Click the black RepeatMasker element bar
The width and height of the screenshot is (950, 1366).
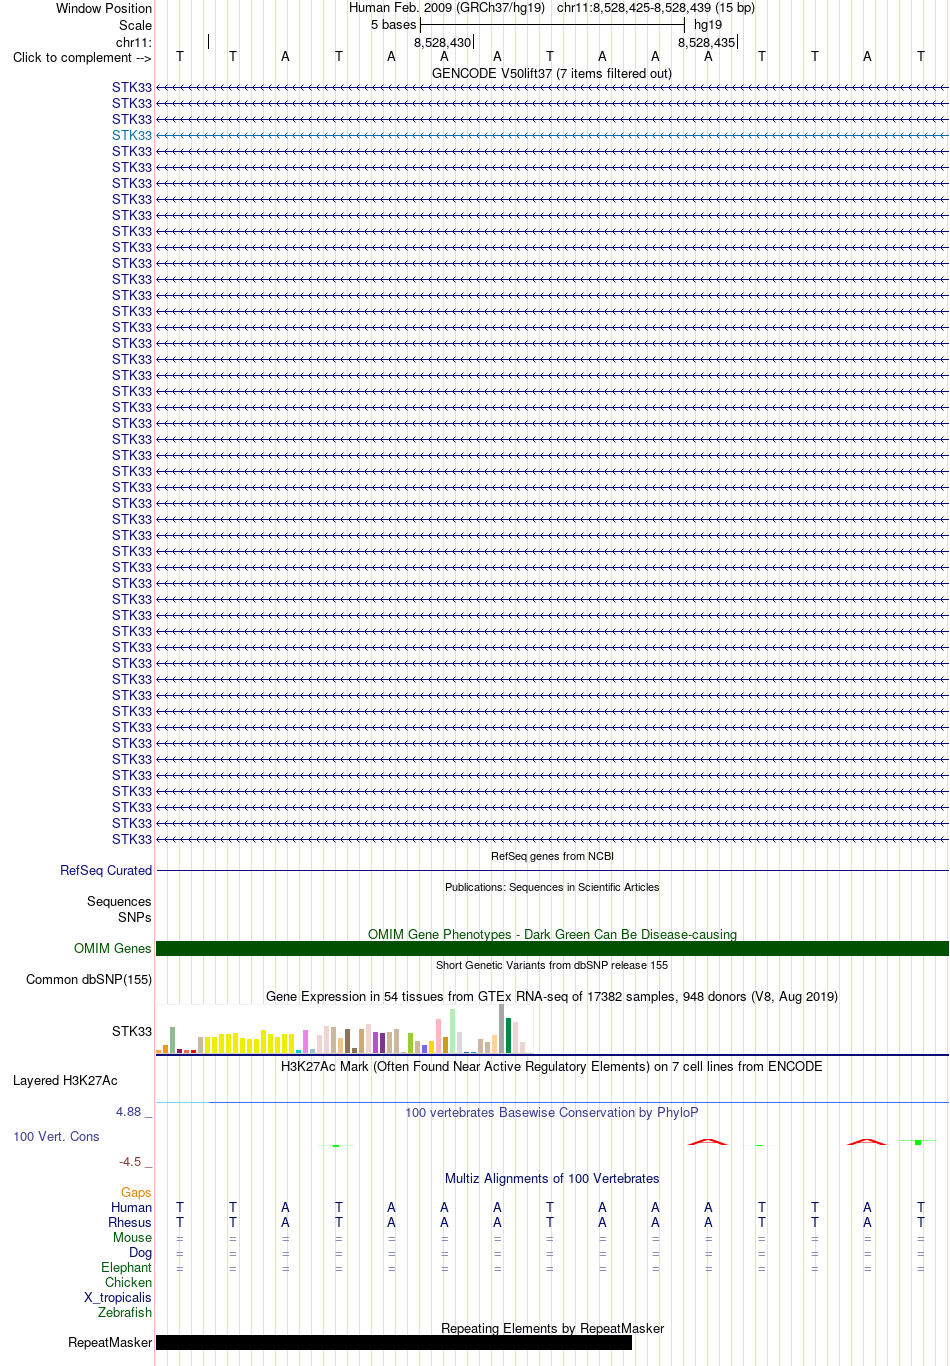coord(394,1342)
